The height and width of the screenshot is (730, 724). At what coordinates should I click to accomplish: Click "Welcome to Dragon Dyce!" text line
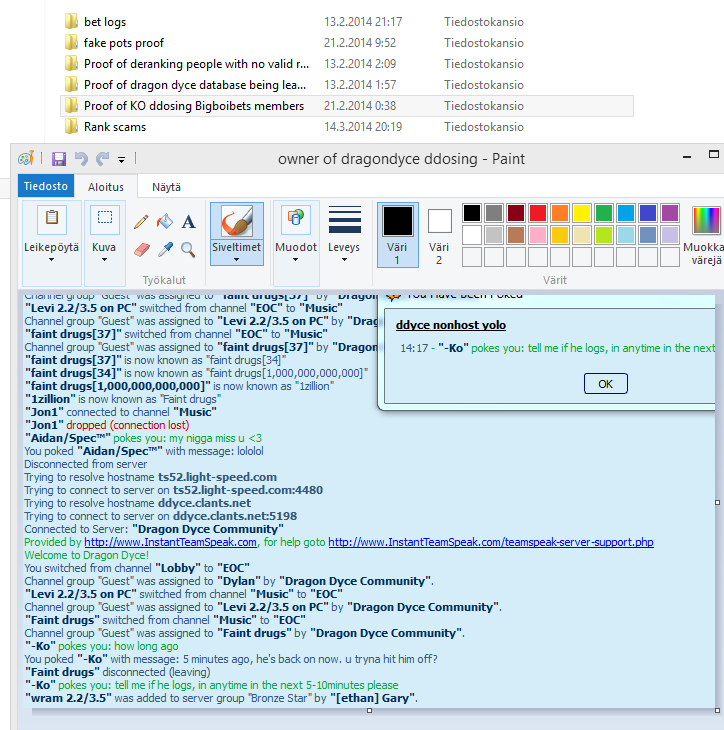(87, 555)
